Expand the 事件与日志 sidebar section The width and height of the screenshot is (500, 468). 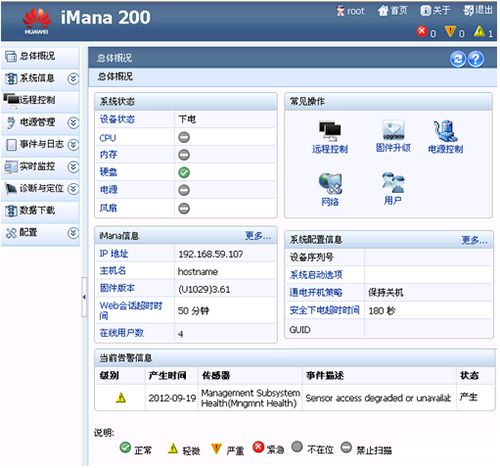tap(73, 145)
